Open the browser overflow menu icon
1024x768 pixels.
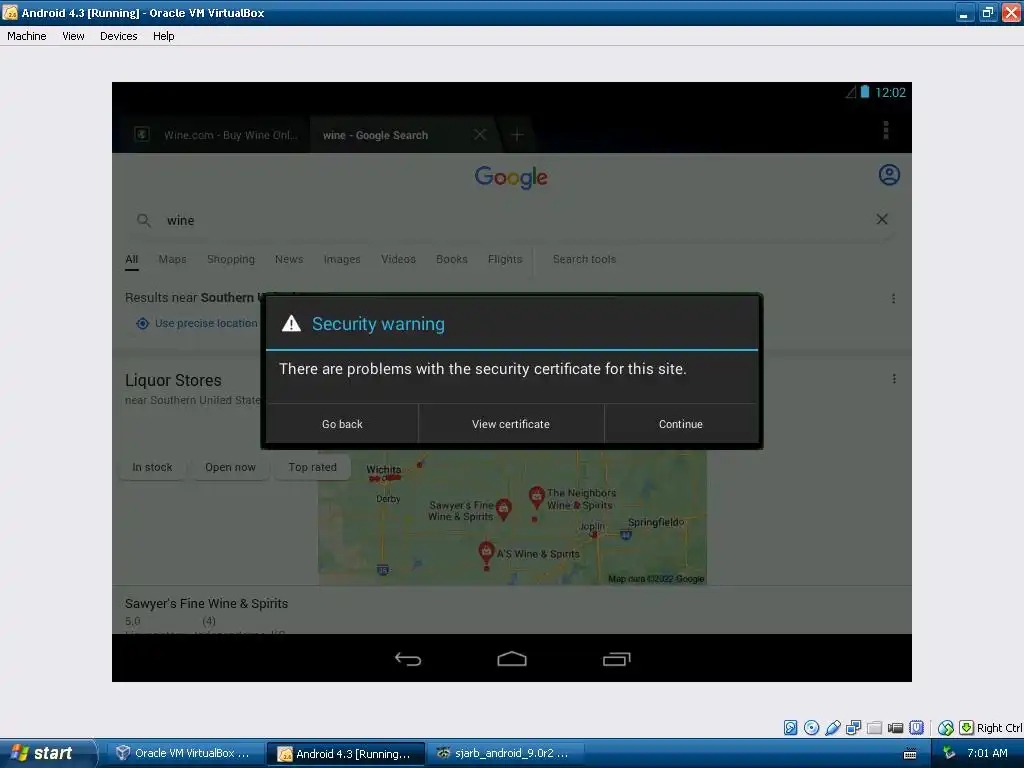[x=886, y=130]
